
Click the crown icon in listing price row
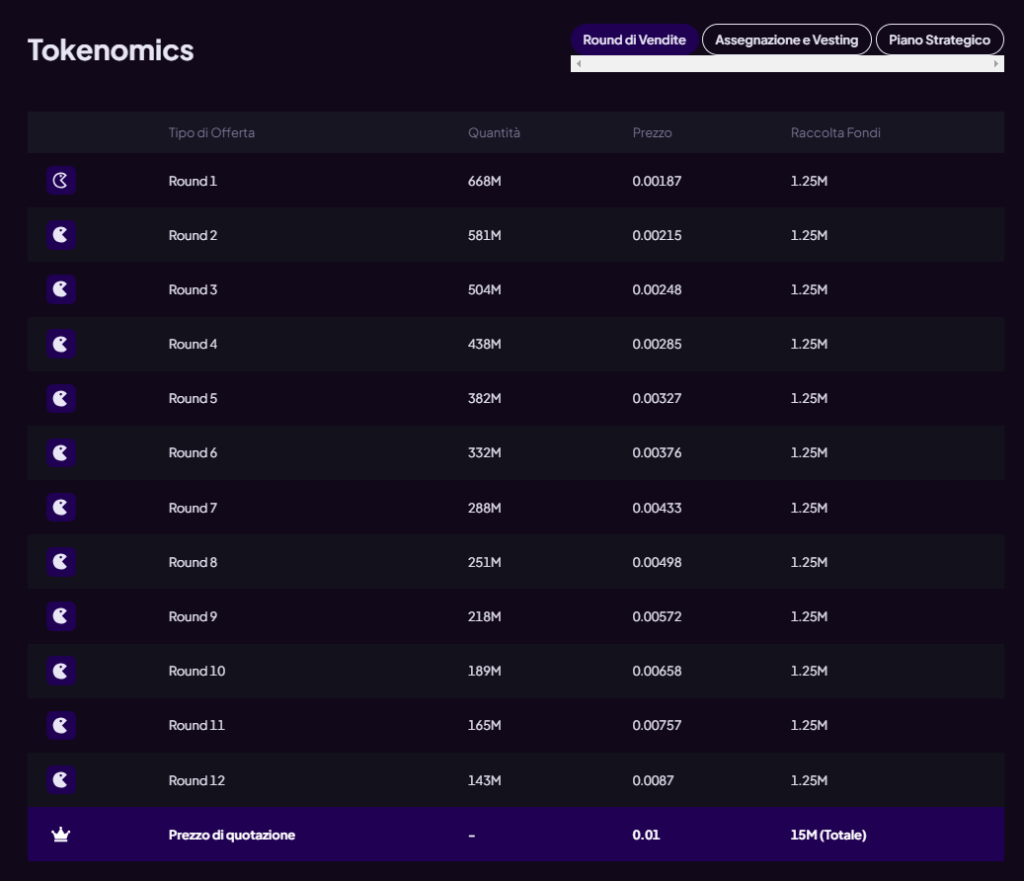coord(61,835)
